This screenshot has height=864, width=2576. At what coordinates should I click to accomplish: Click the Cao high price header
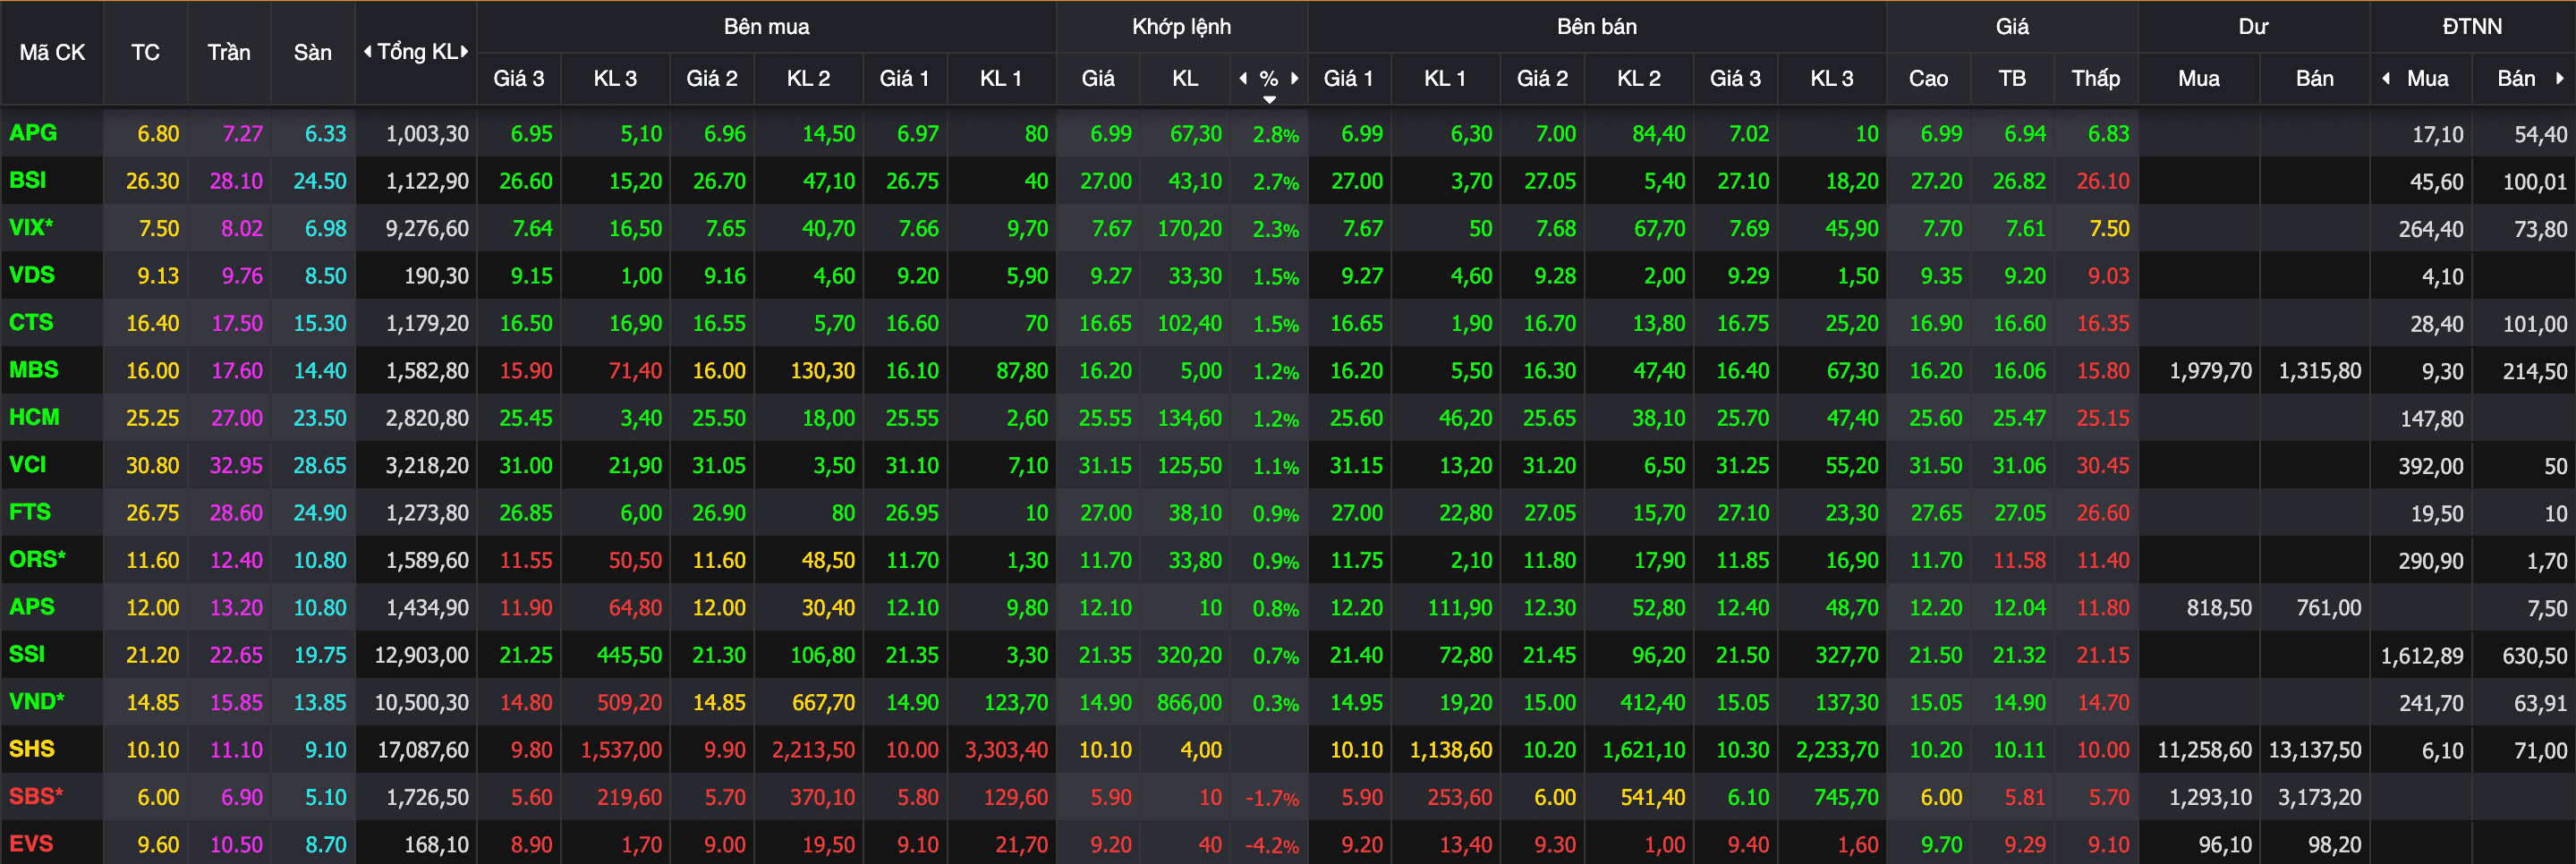[1928, 78]
